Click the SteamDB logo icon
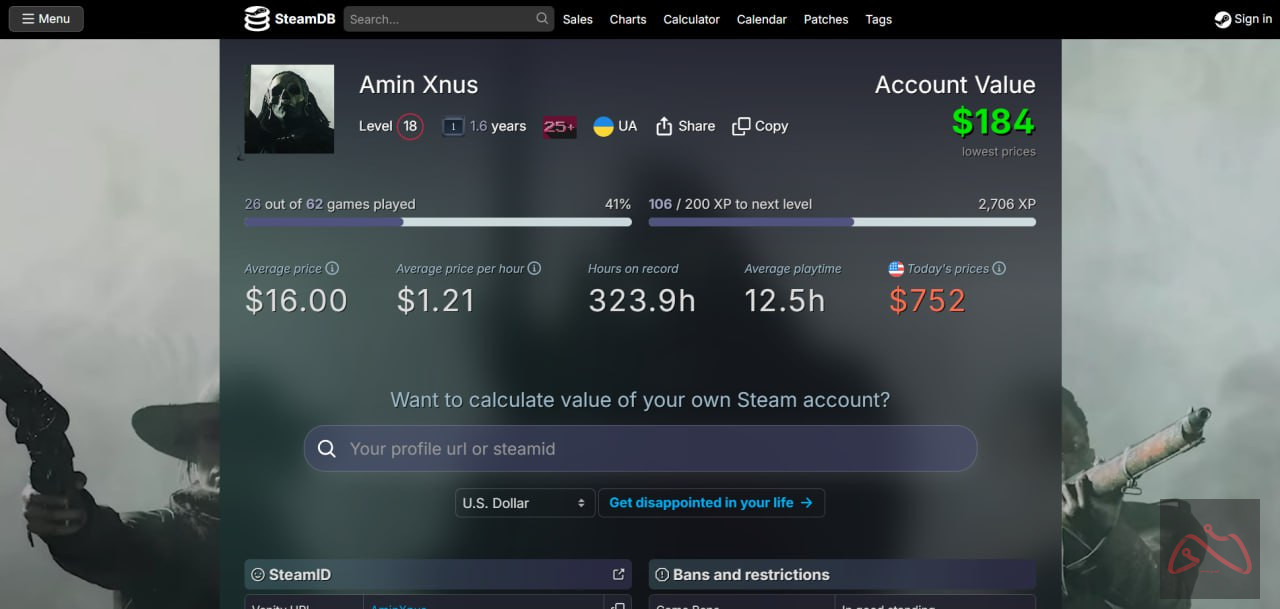 point(257,19)
